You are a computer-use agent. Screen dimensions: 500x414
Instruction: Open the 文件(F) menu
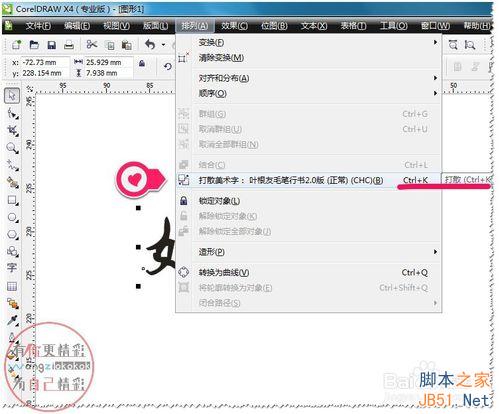[x=38, y=26]
